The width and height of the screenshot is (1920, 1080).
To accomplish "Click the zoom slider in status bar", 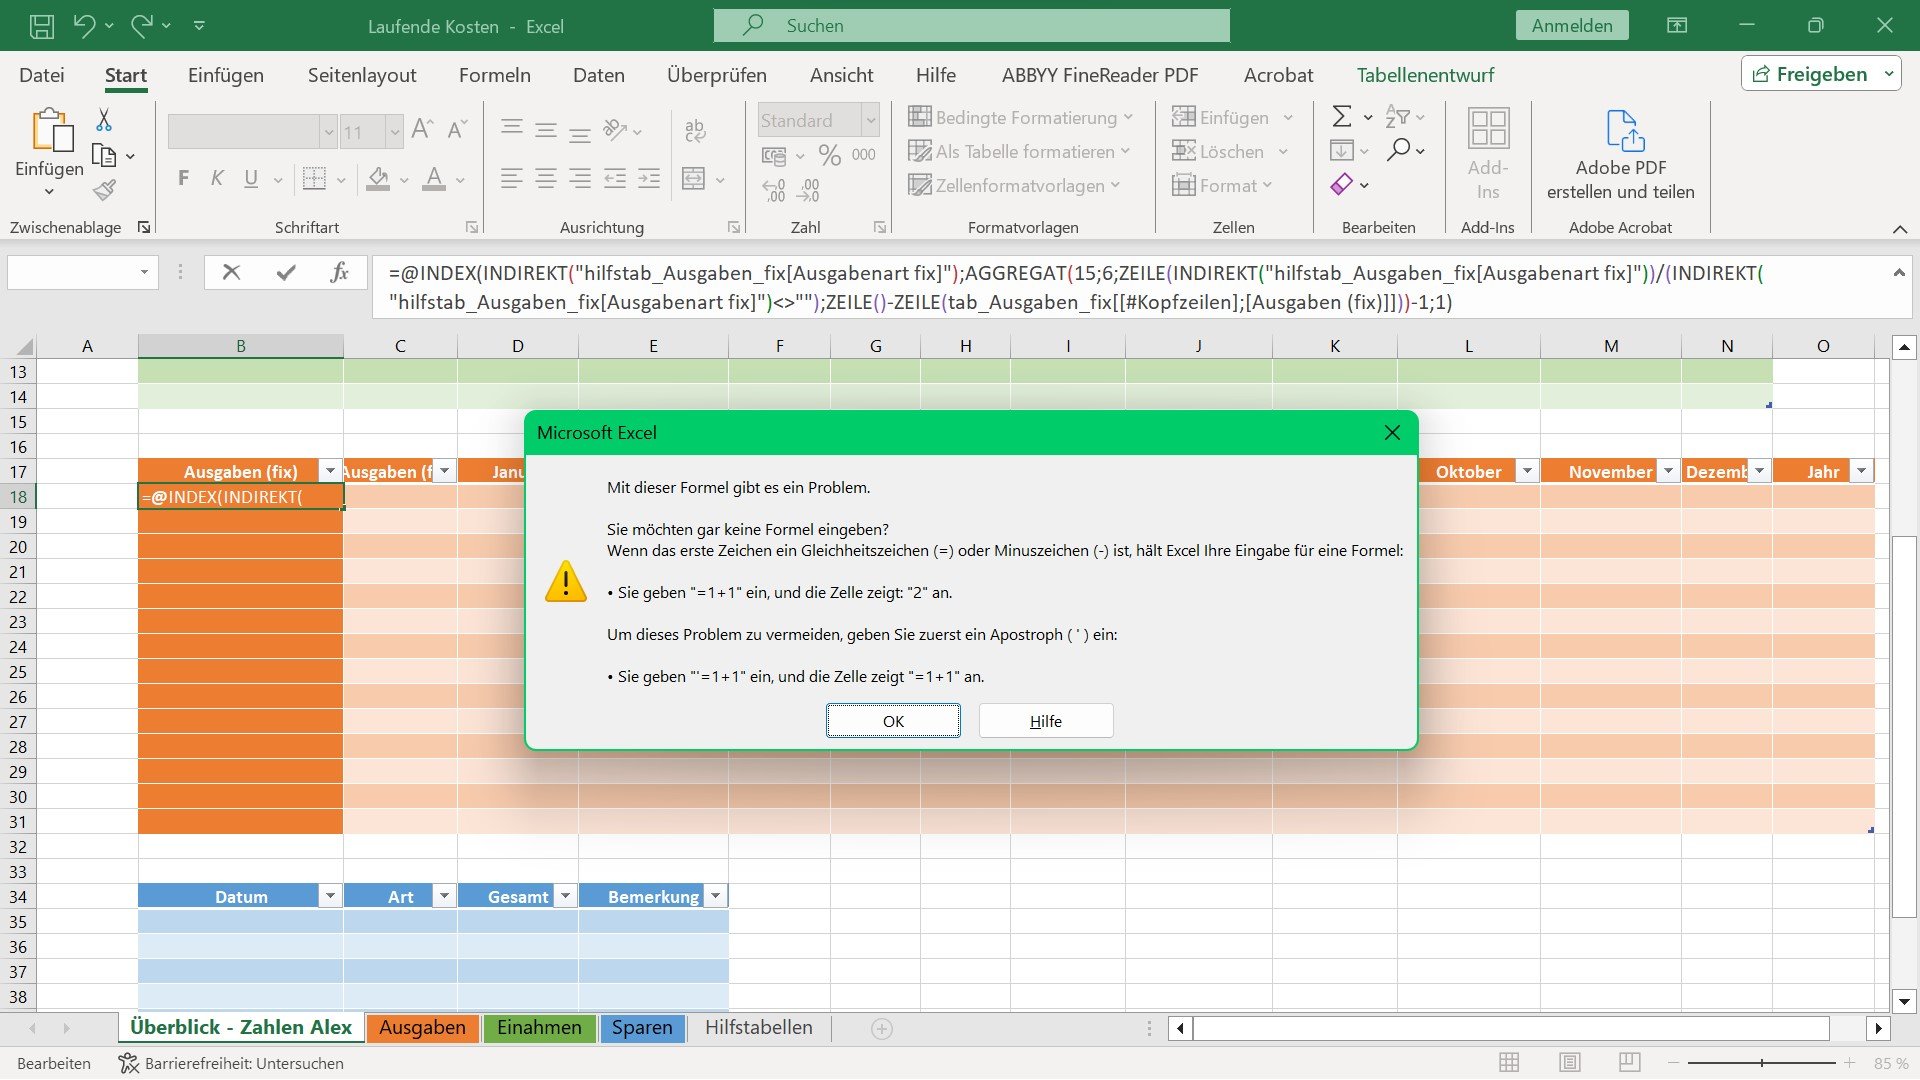I will pos(1761,1063).
